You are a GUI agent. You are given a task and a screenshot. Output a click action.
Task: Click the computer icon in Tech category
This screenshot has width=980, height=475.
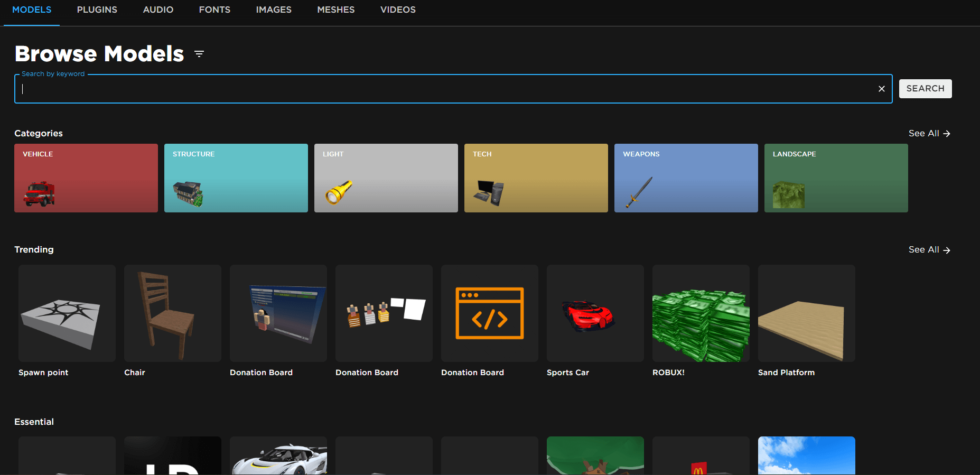[488, 193]
